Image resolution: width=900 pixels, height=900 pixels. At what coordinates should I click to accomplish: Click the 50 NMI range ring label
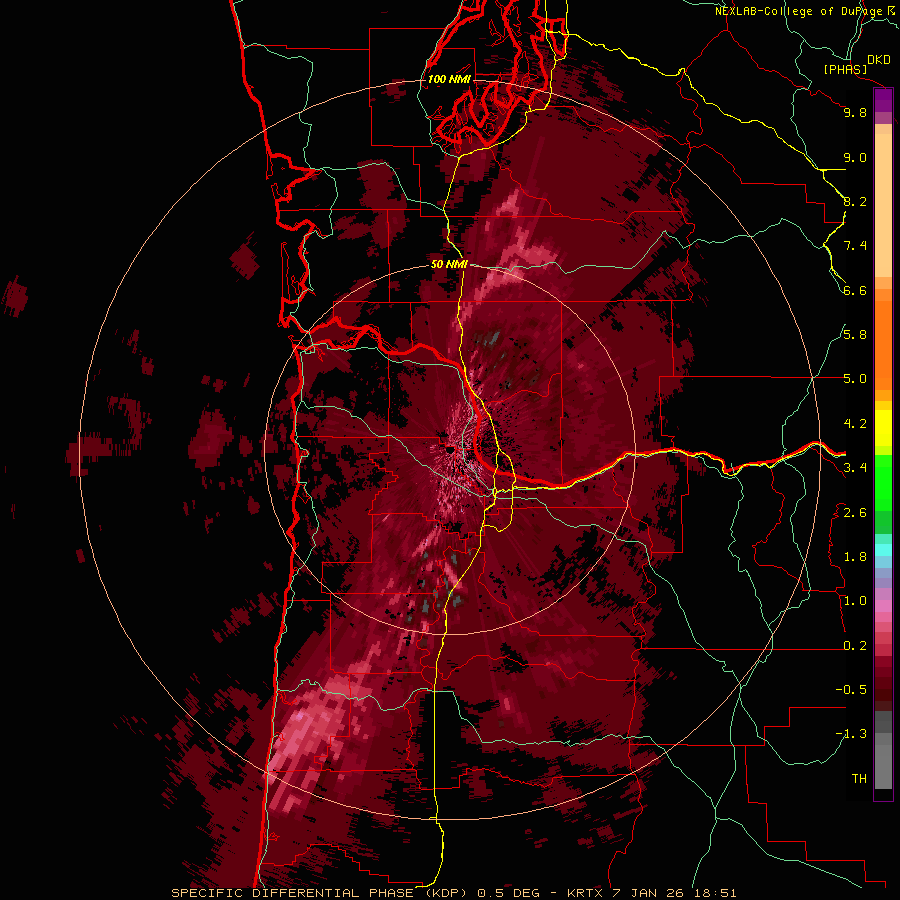point(449,265)
